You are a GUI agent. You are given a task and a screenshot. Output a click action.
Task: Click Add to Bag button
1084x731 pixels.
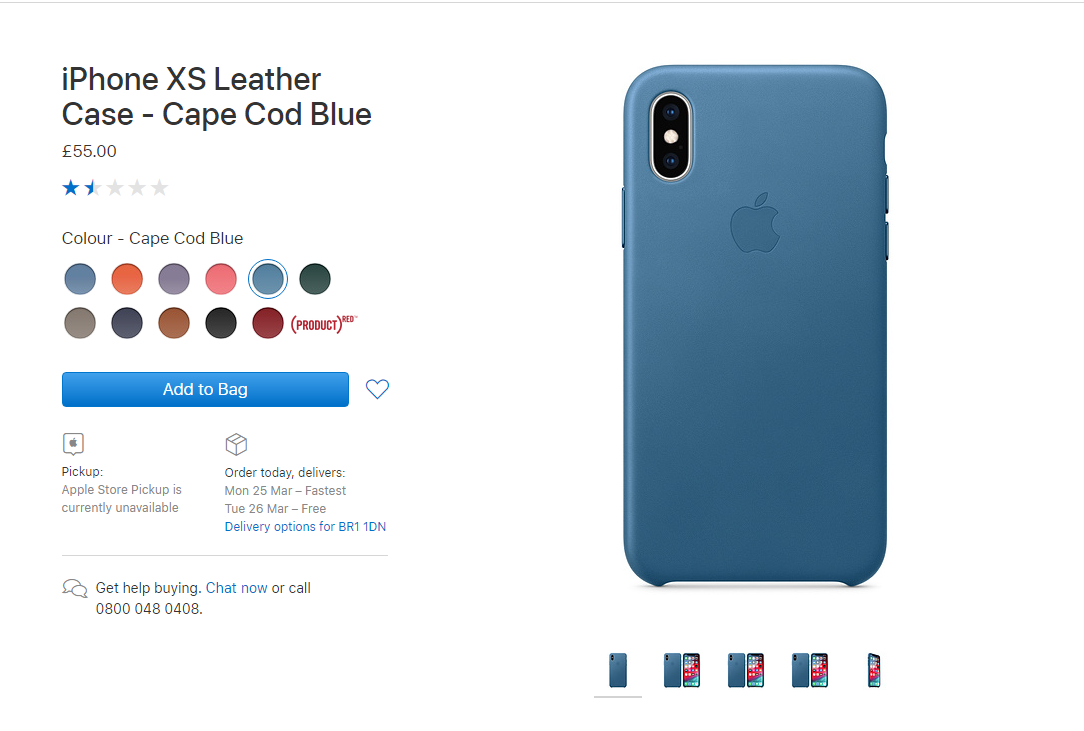tap(205, 389)
